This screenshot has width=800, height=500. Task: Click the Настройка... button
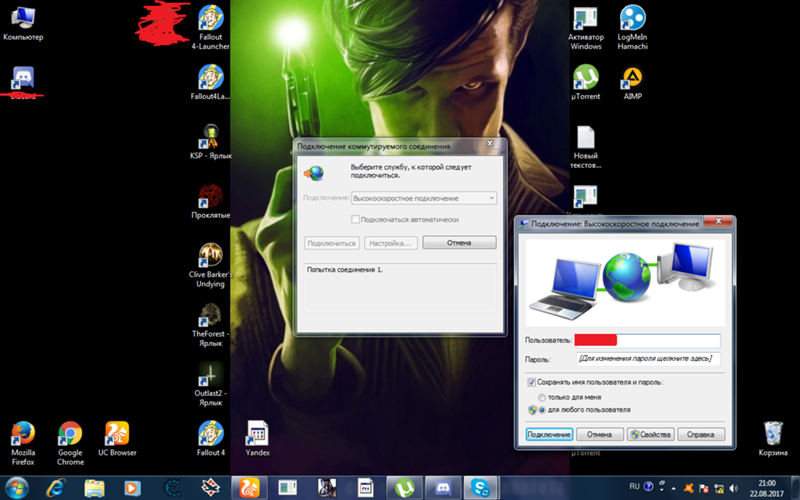click(390, 243)
